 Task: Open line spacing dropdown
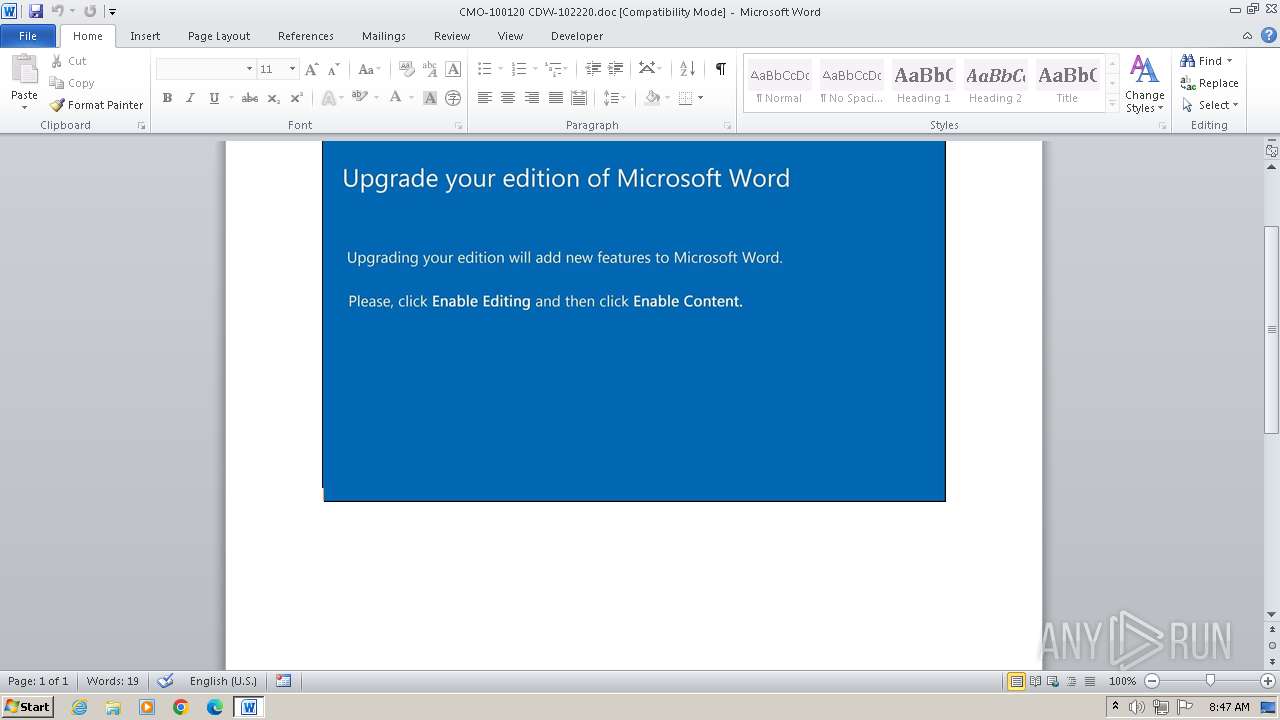coord(614,98)
